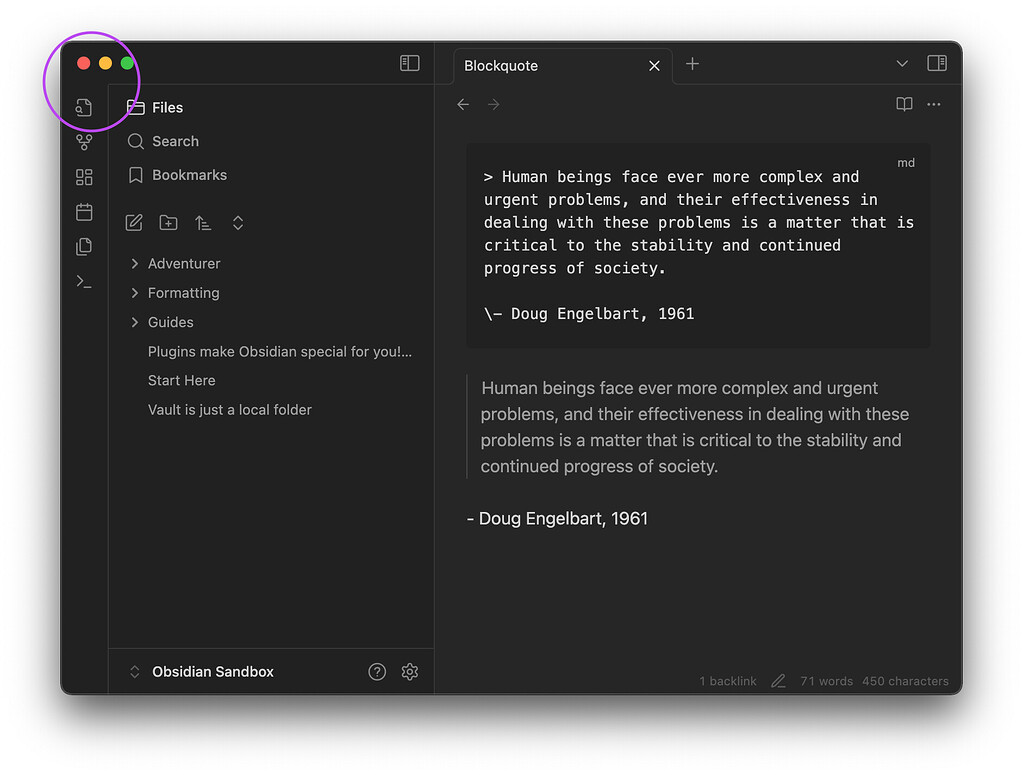The height and width of the screenshot is (775, 1023).
Task: Open the terminal icon in the ribbon
Action: [x=84, y=281]
